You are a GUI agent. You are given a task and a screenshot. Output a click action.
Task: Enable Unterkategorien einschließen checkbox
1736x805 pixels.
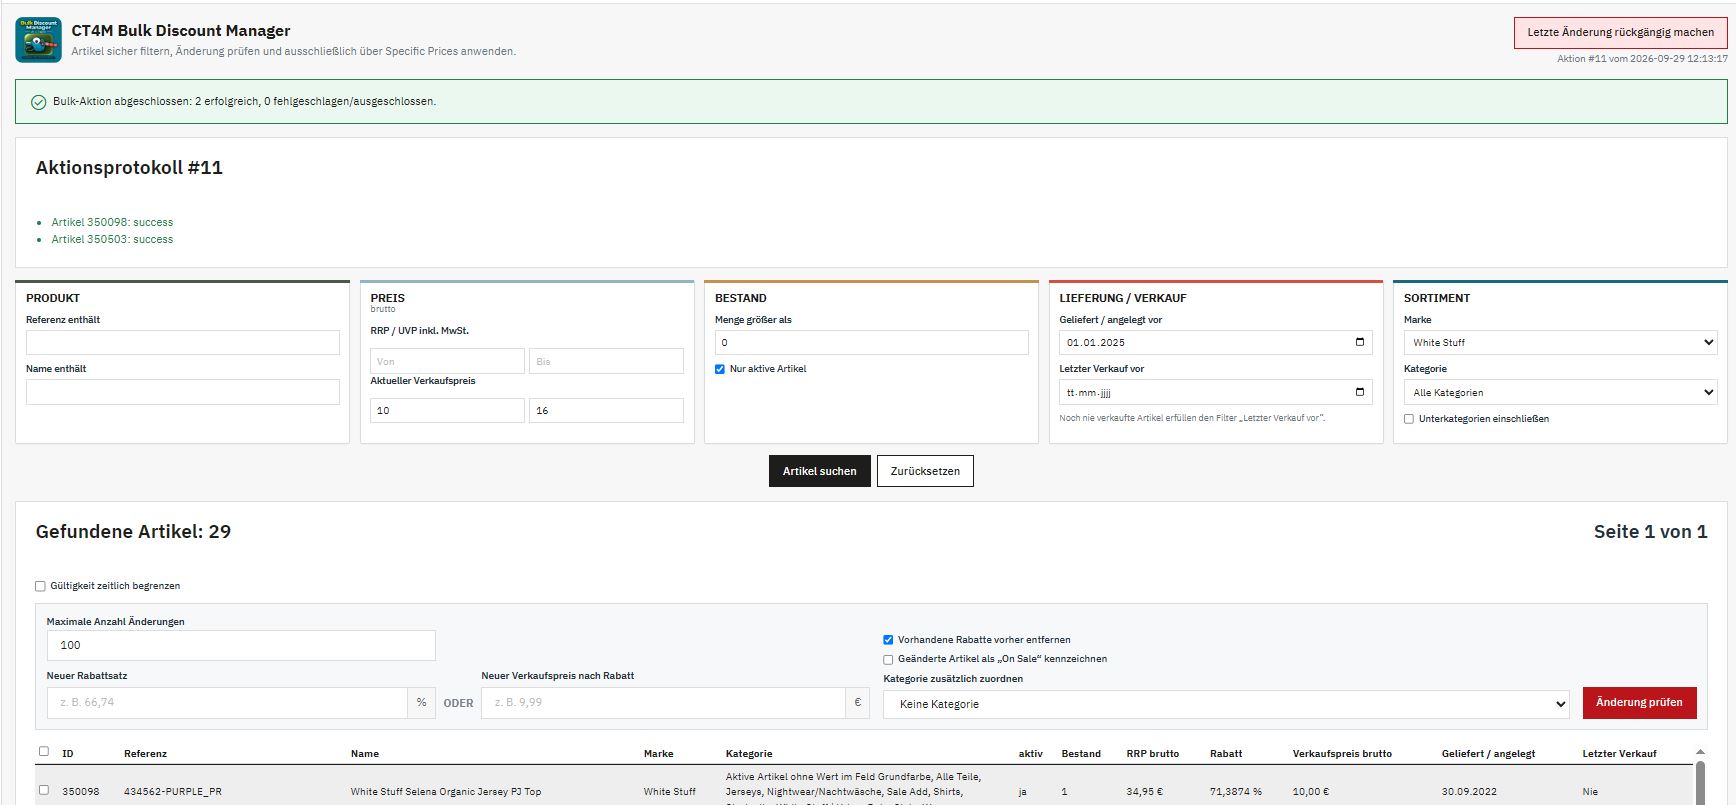click(x=1409, y=419)
